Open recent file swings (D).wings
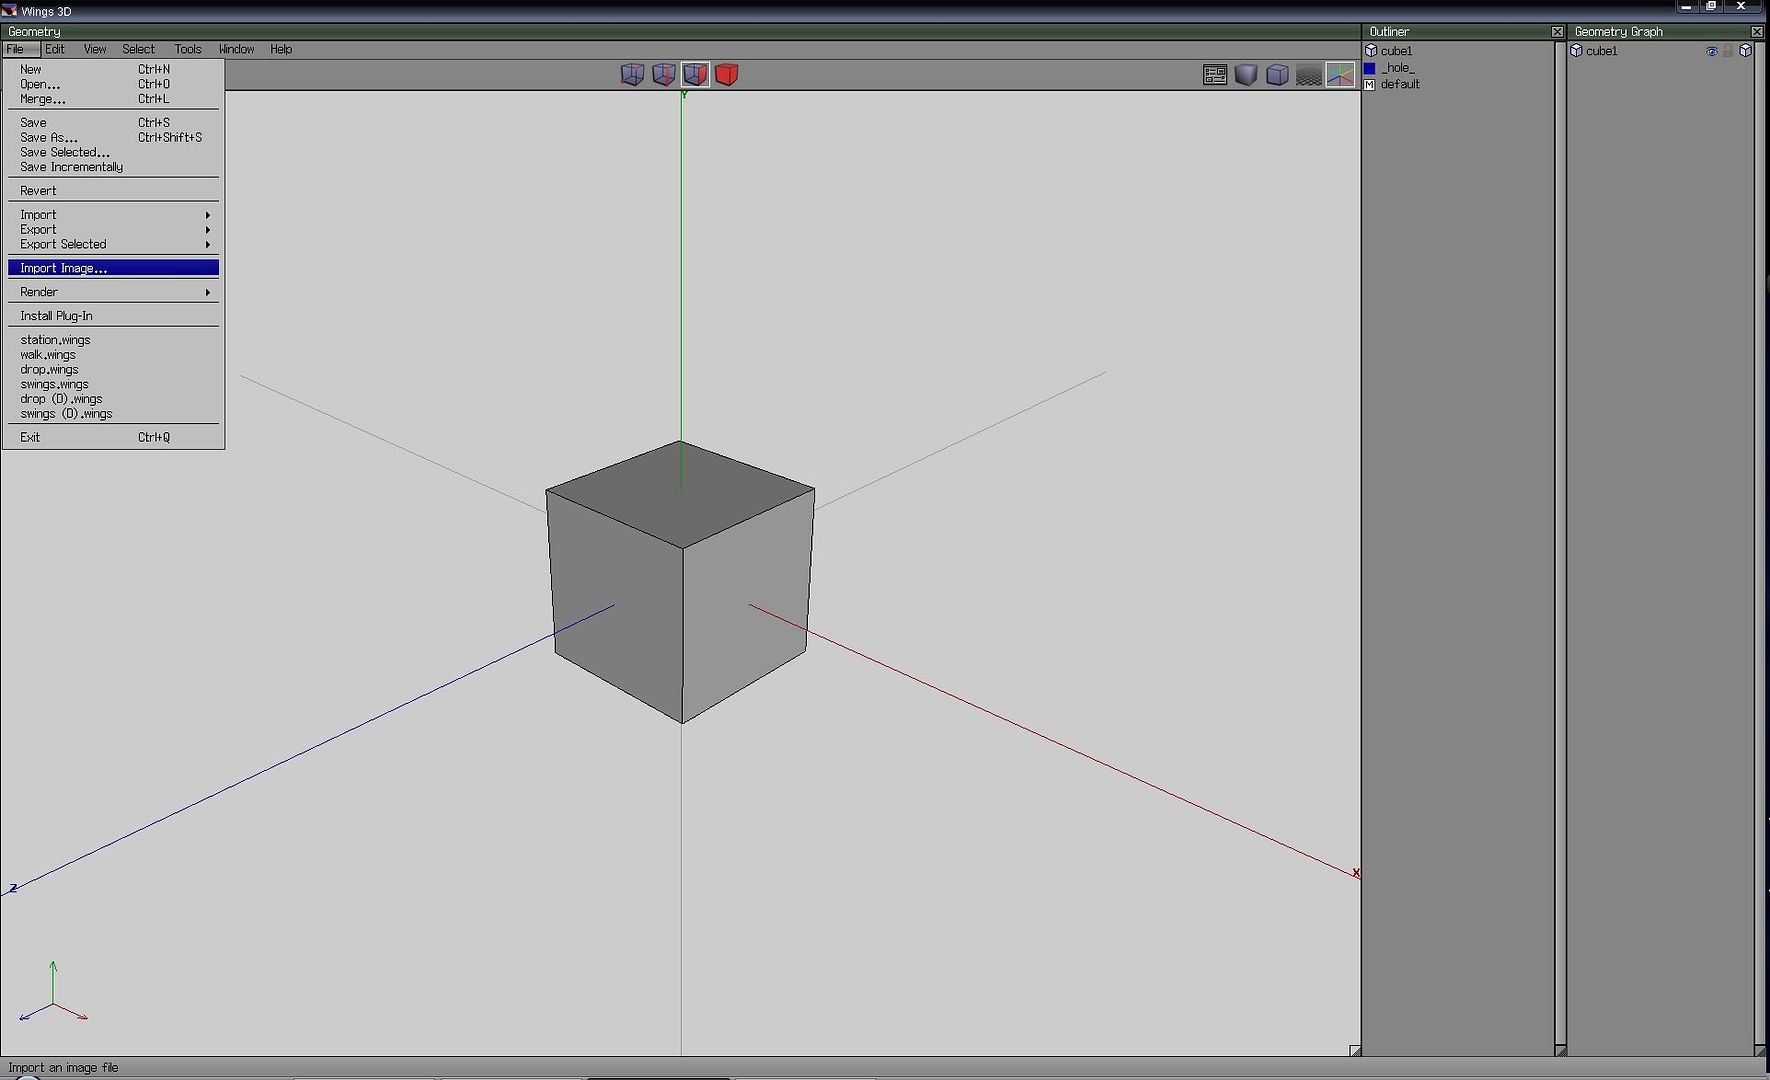Screen dimensions: 1770x1080 point(113,414)
